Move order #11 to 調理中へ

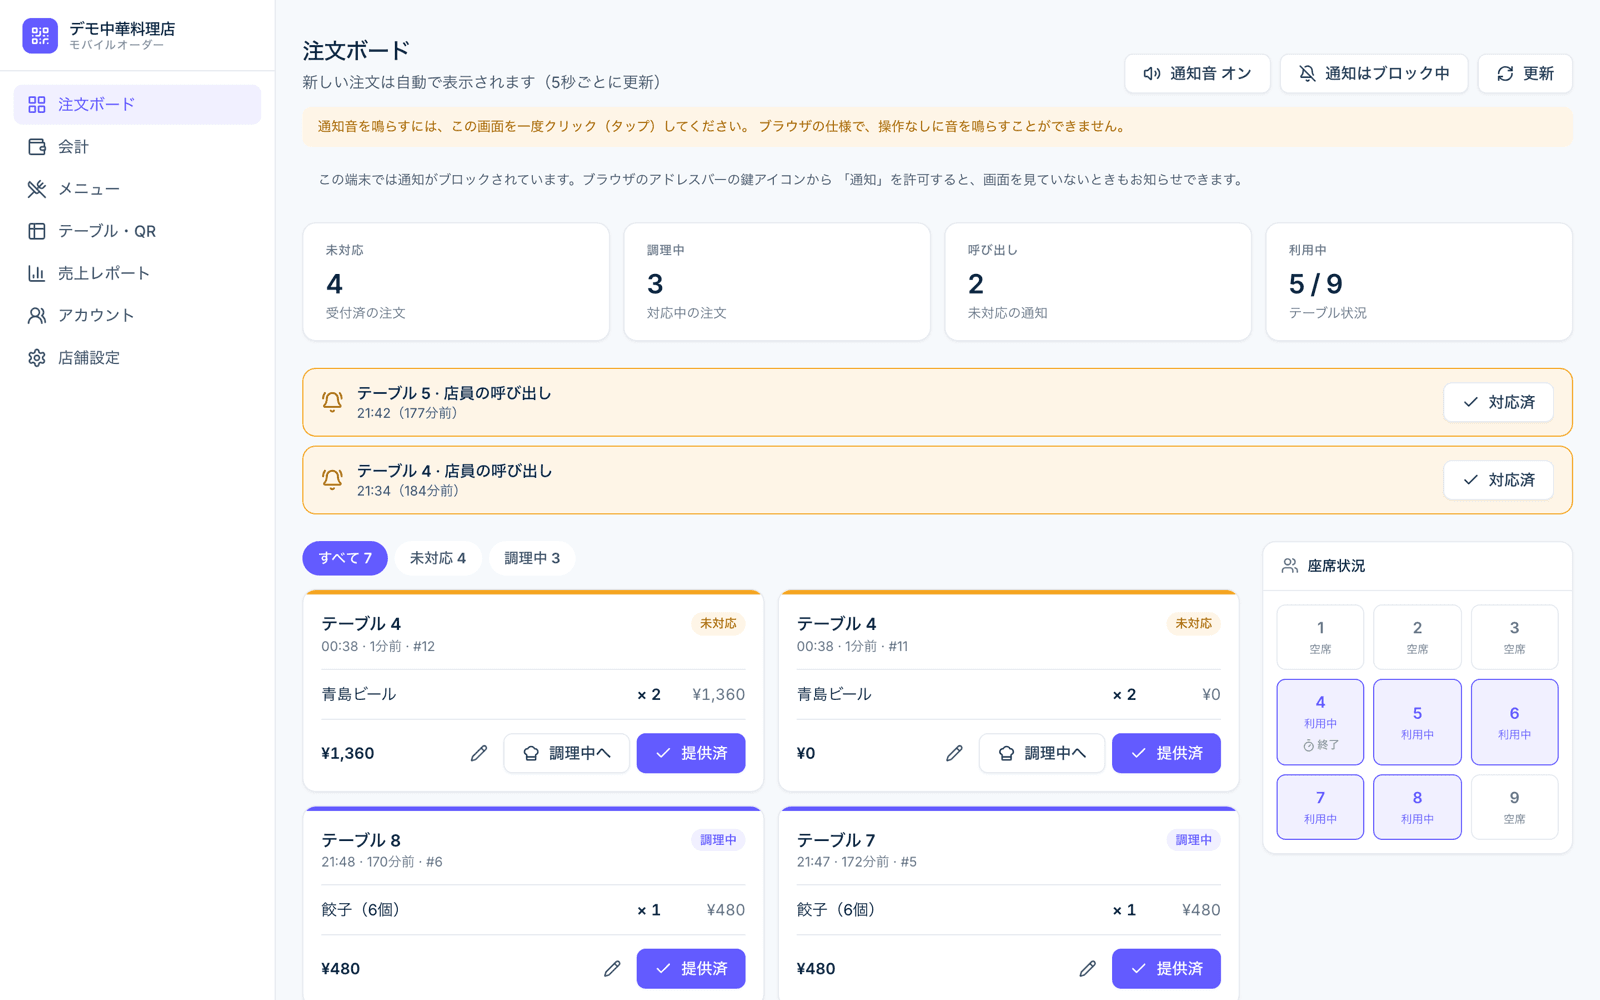point(1041,753)
